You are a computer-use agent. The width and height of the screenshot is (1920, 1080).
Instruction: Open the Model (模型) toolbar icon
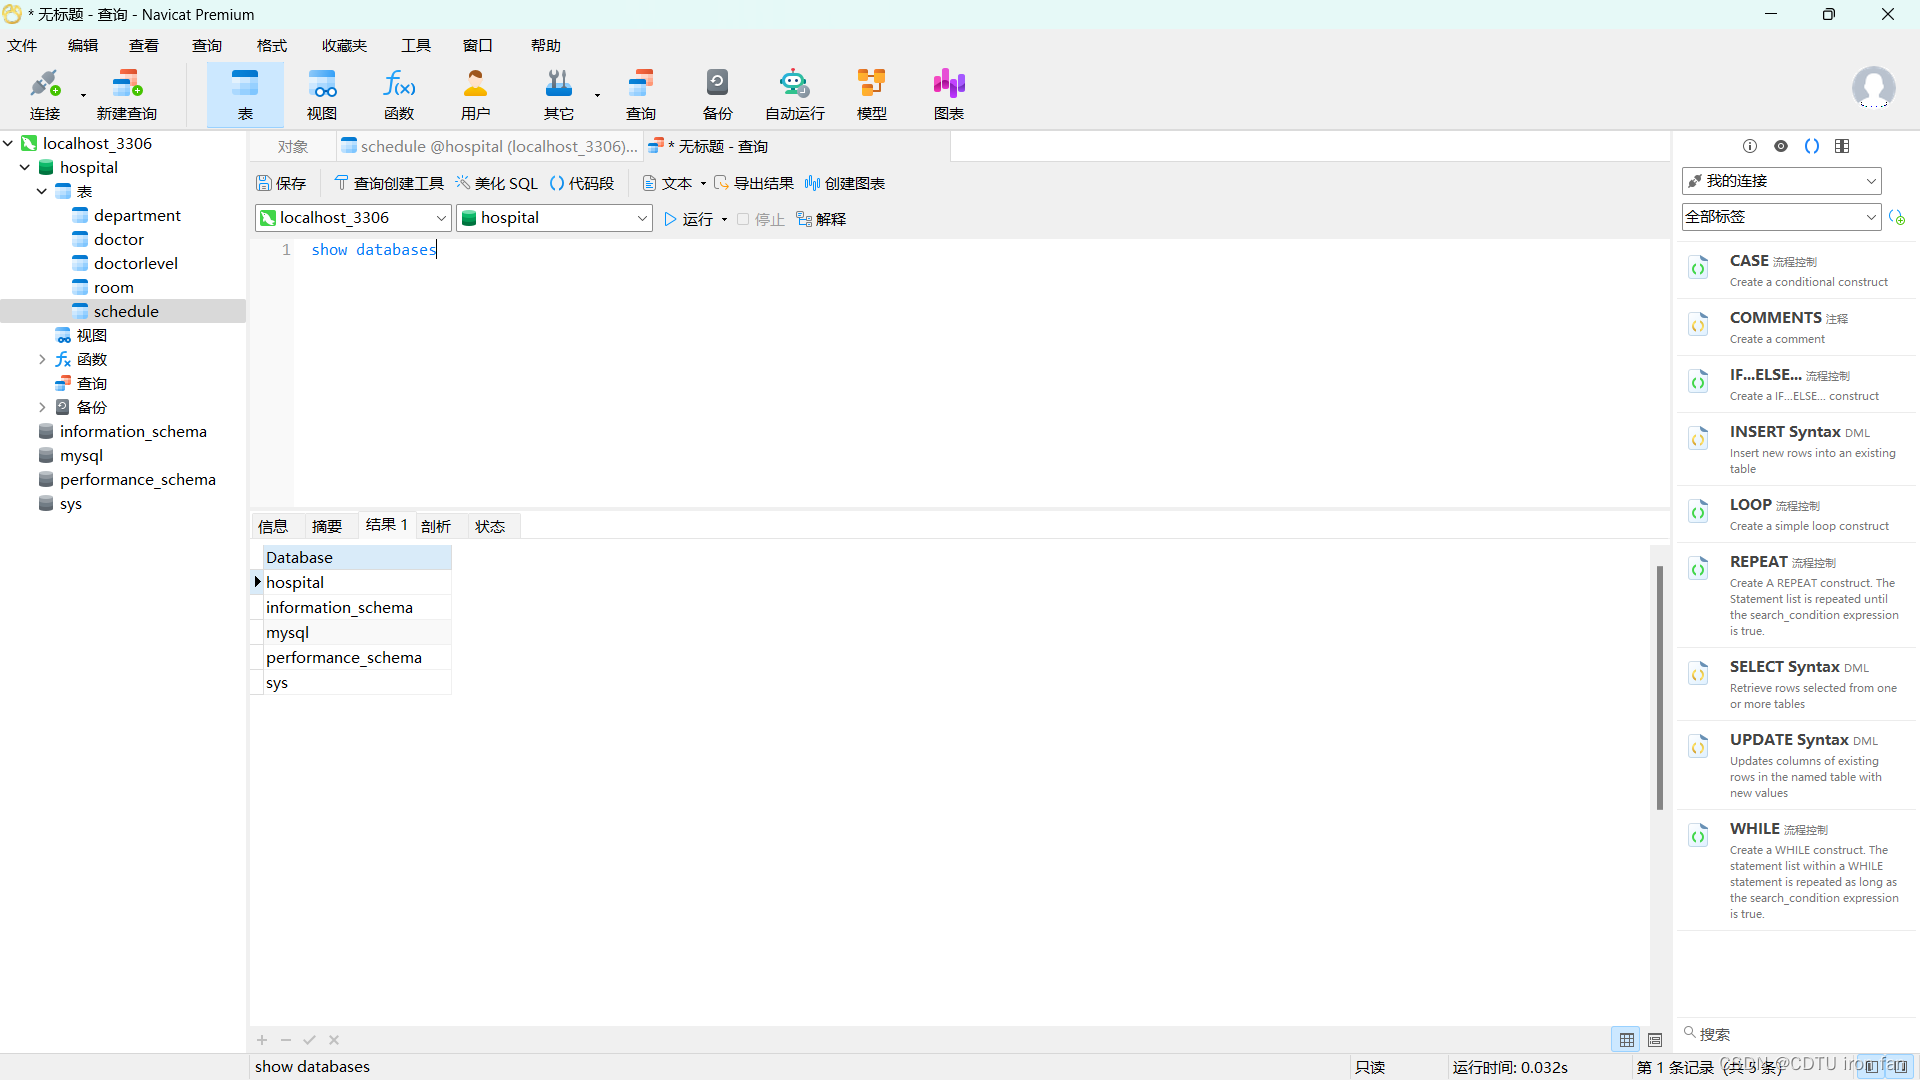(872, 95)
